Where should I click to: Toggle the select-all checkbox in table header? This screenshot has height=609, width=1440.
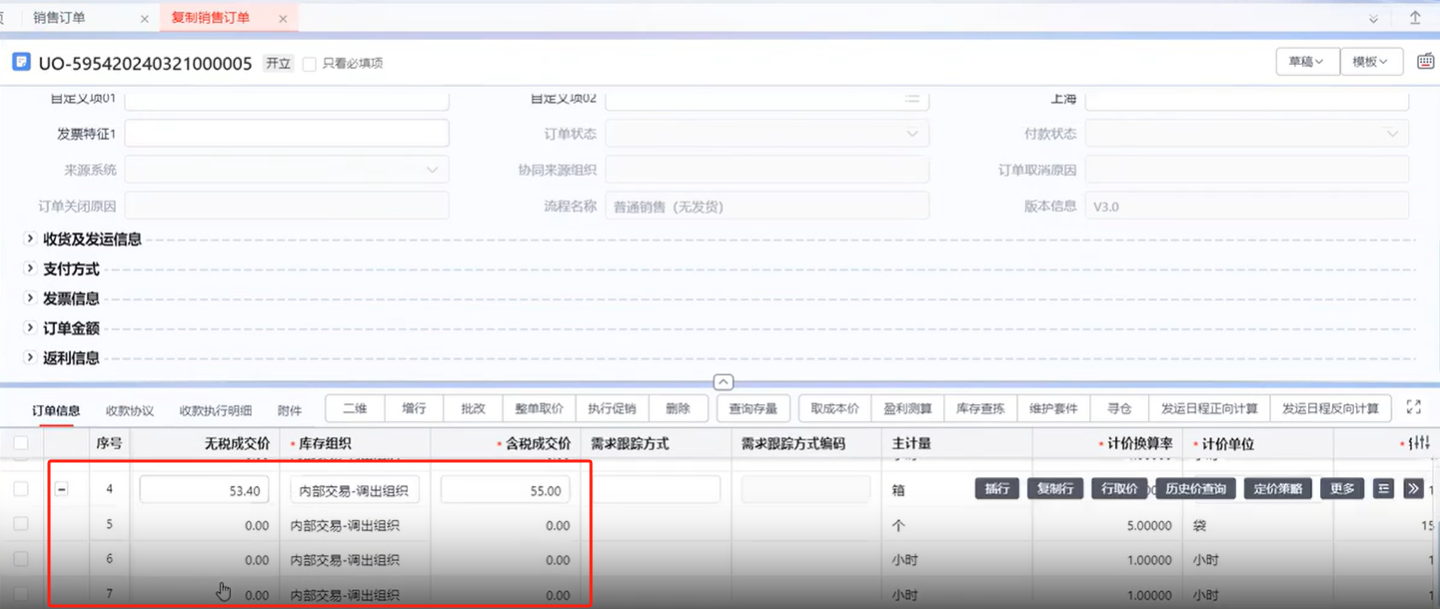21,443
